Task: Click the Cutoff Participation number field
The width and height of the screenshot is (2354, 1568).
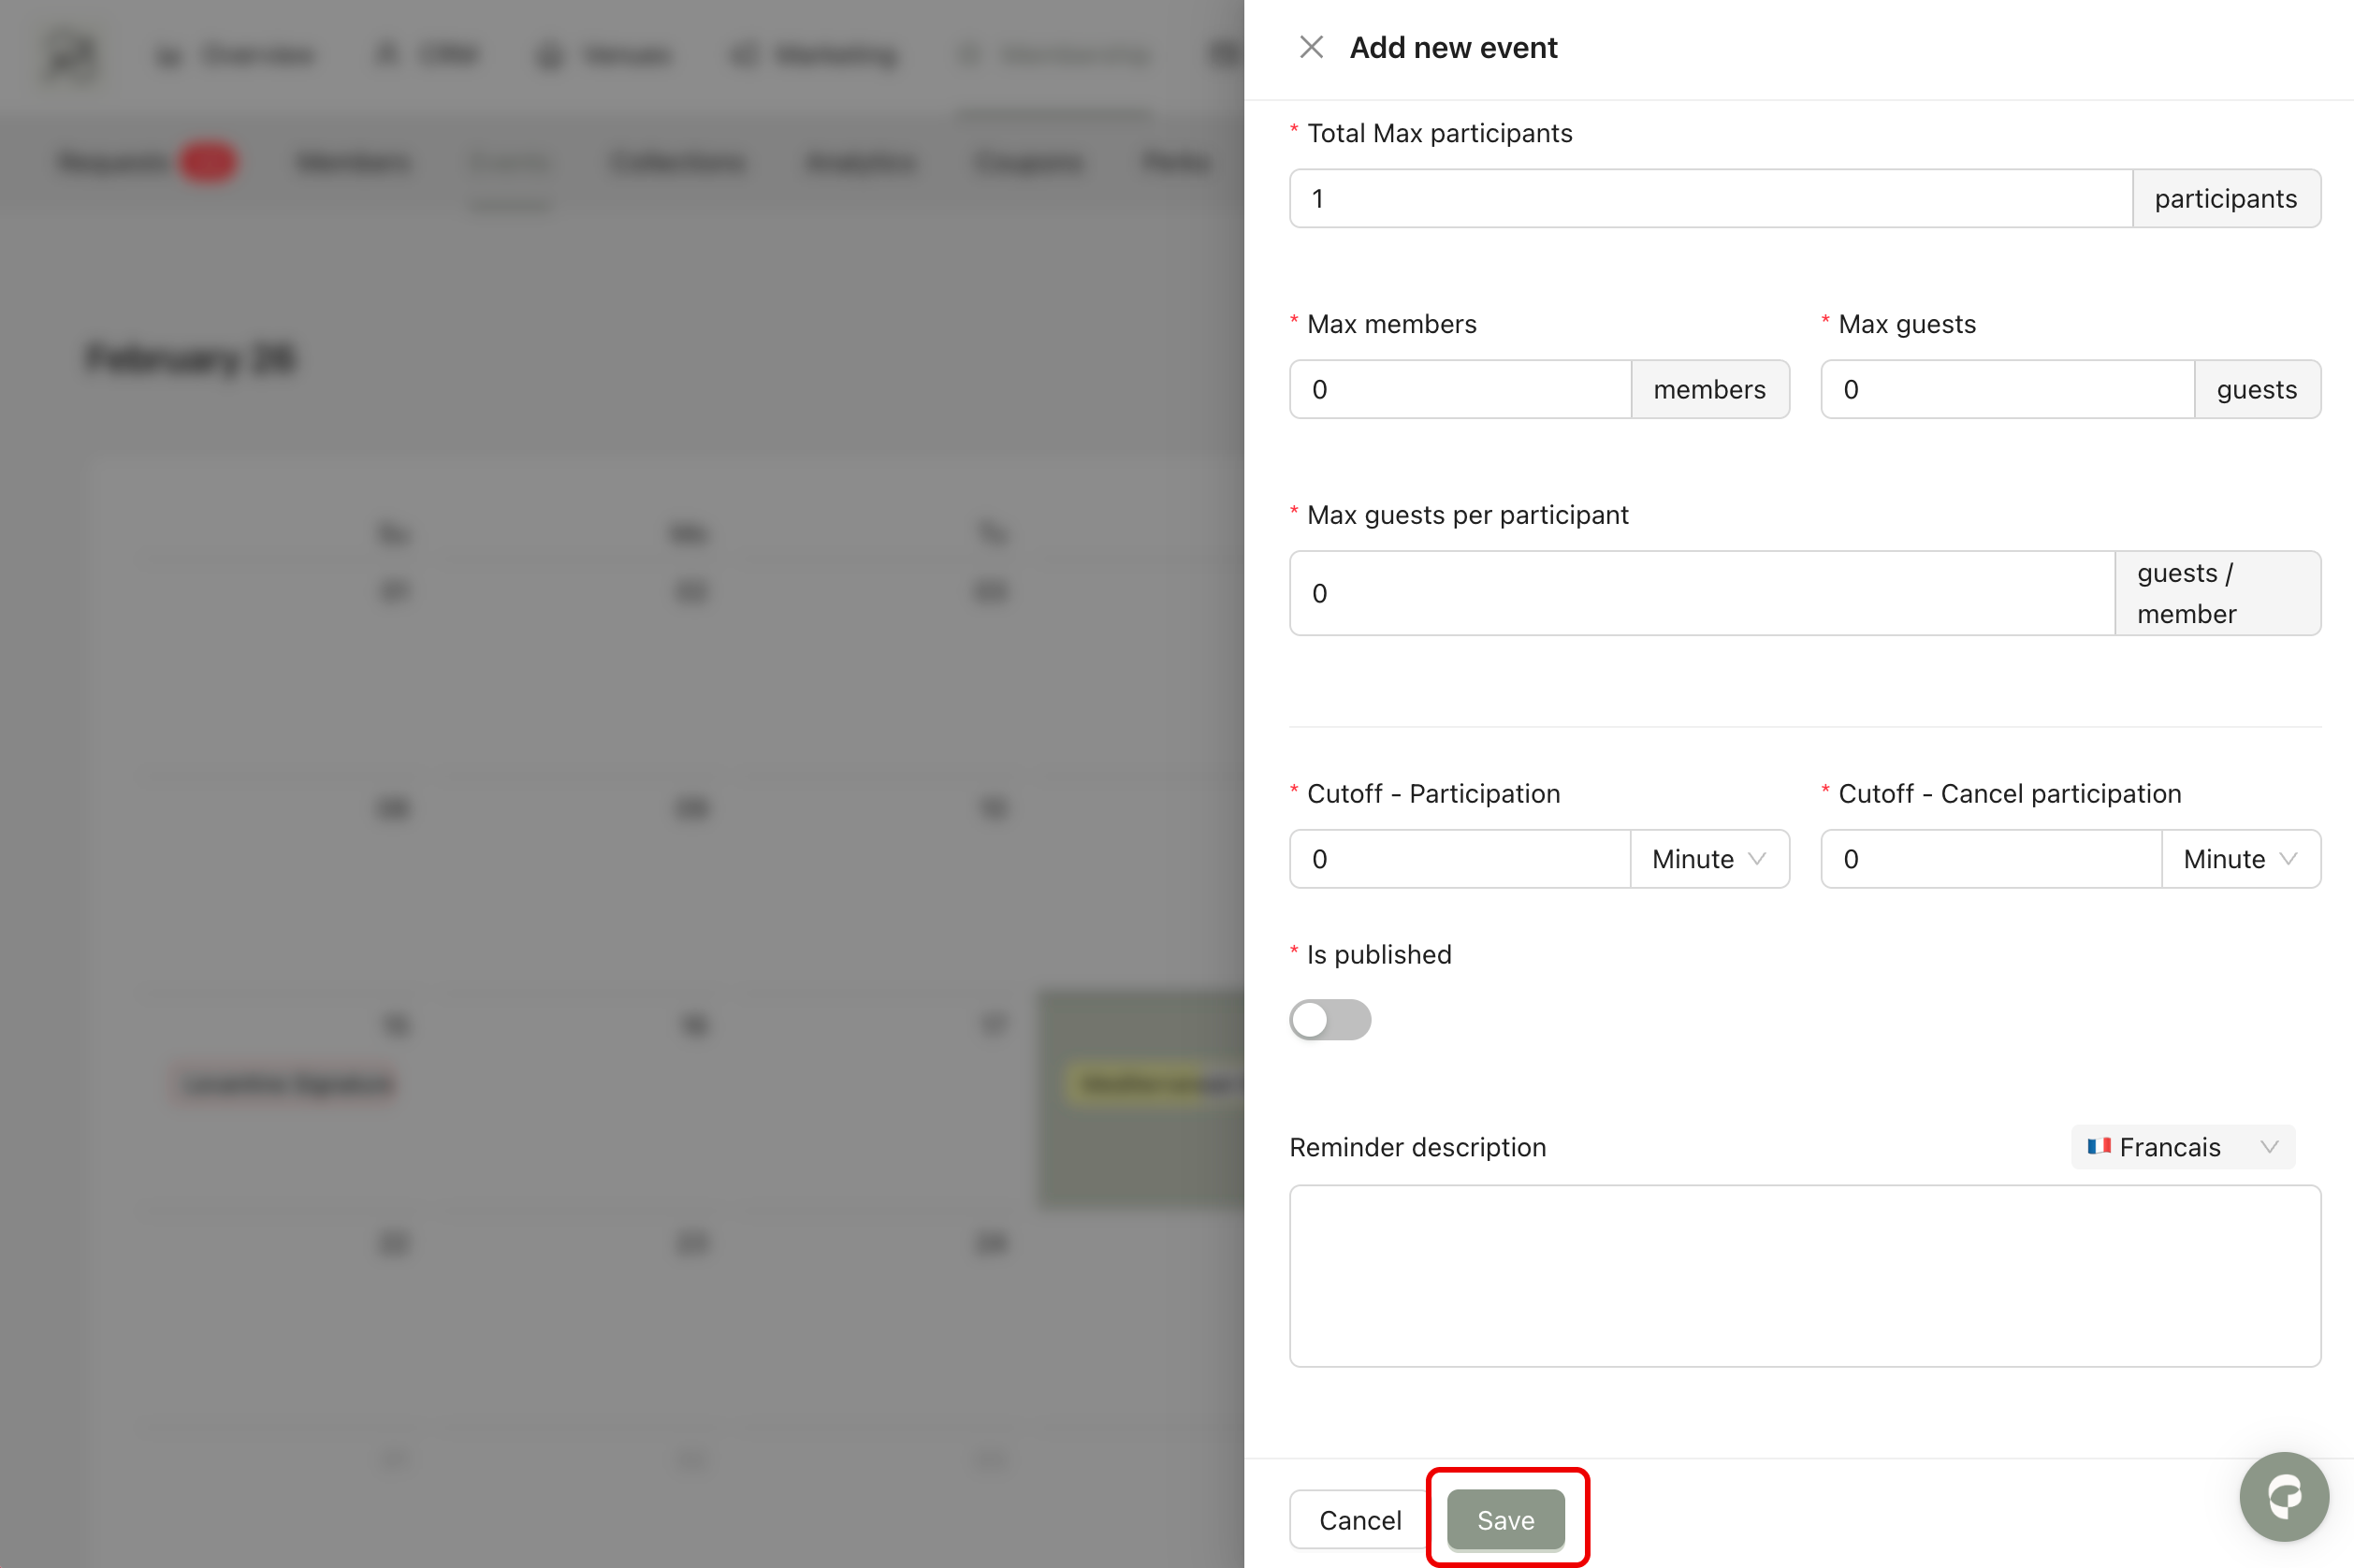Action: (x=1459, y=859)
